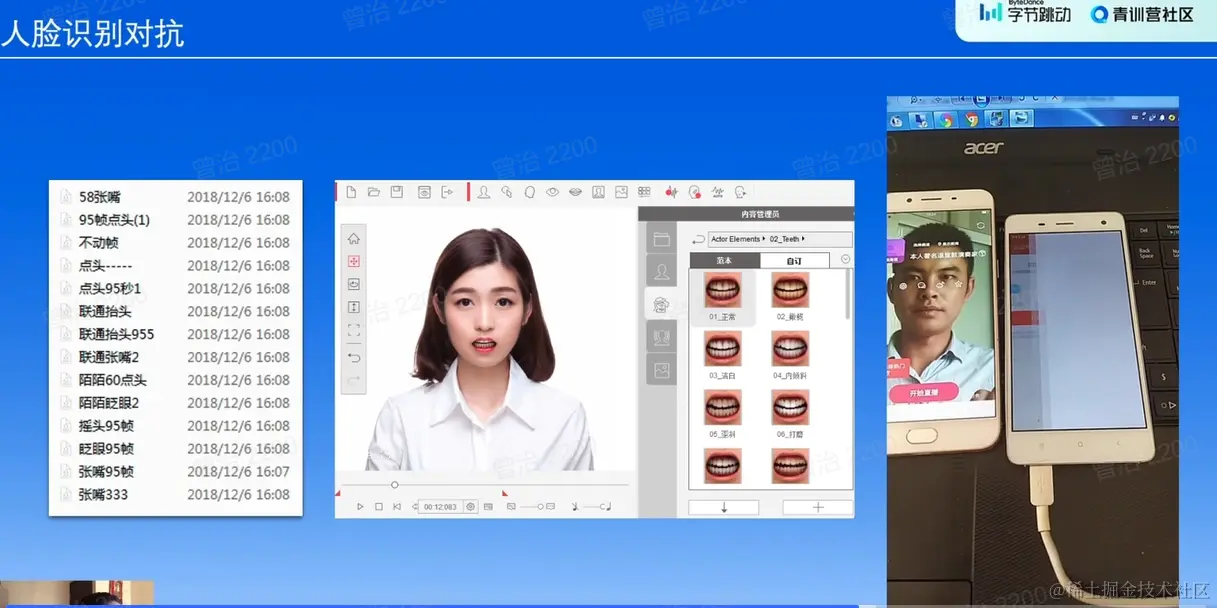Select the lips/mouth toolbar icon
1217x608 pixels.
point(575,191)
